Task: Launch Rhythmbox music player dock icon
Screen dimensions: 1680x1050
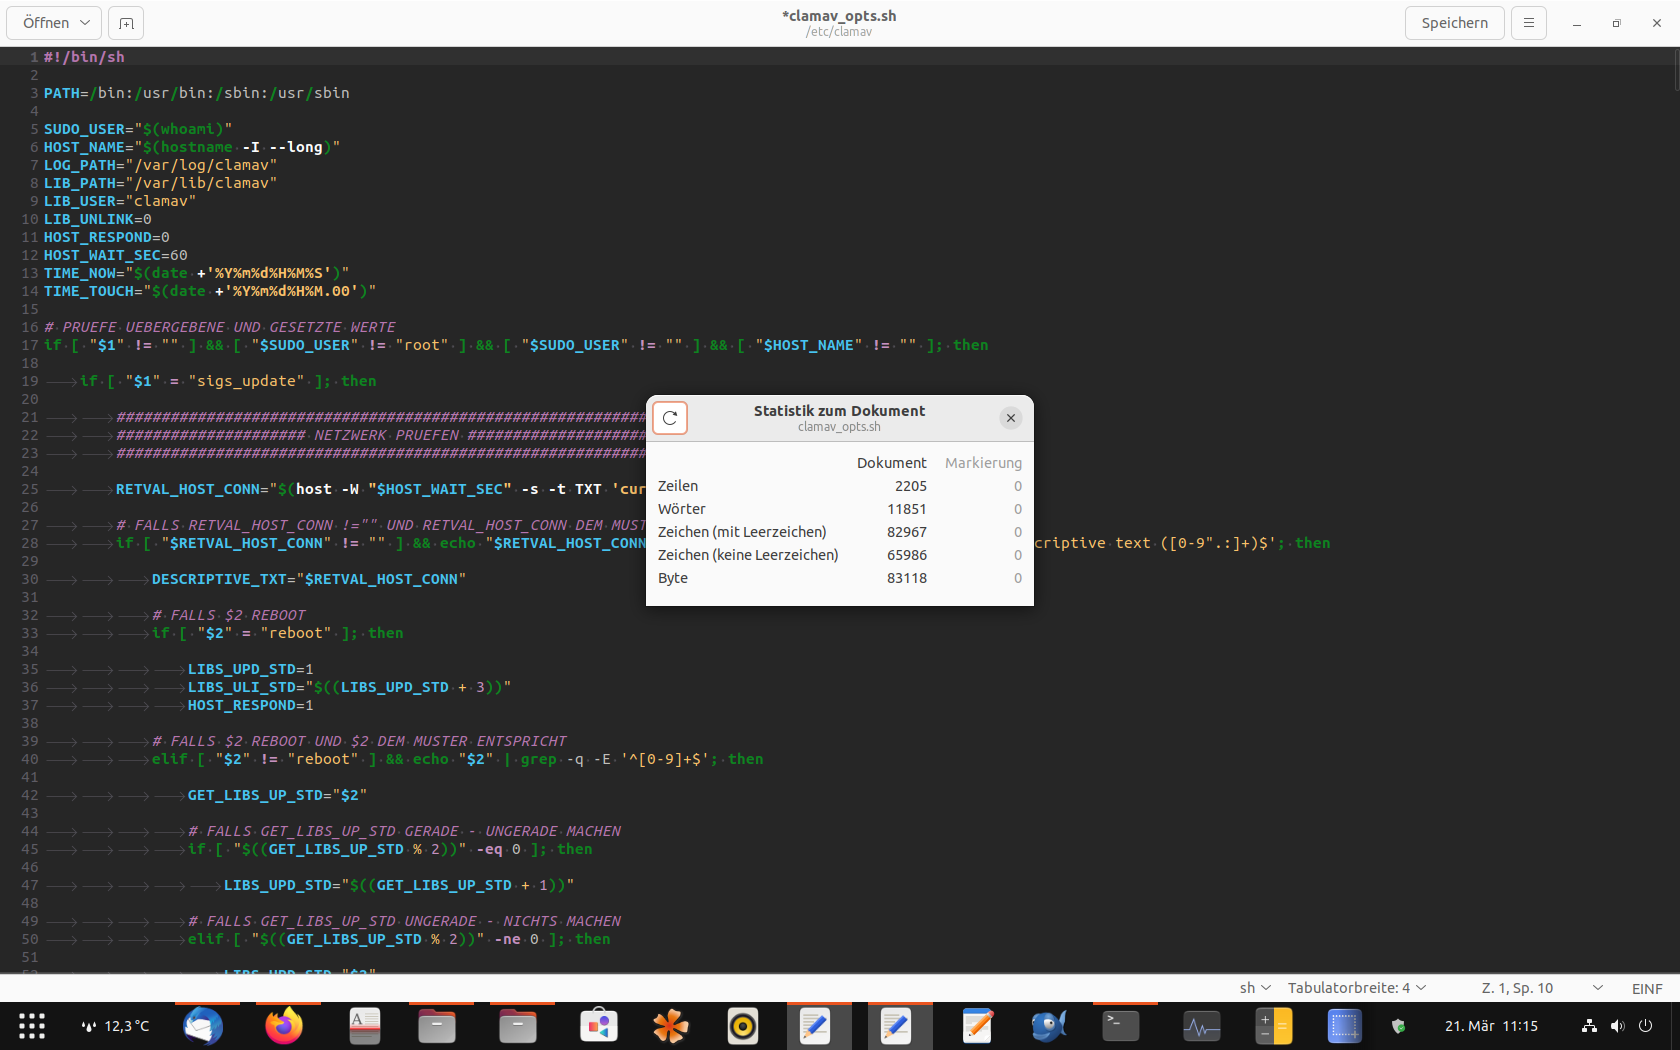Action: coord(743,1026)
